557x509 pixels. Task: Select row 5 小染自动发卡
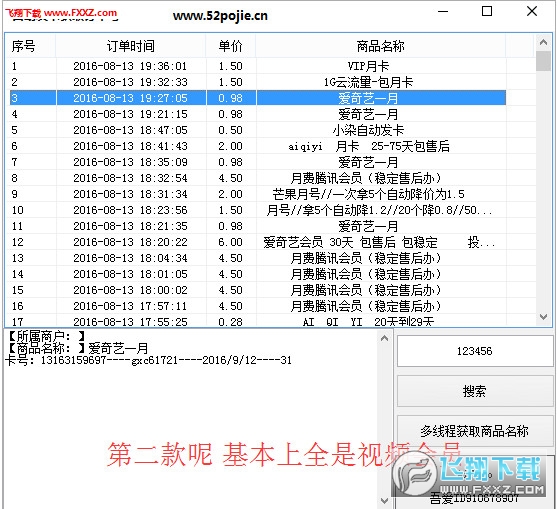click(x=256, y=130)
